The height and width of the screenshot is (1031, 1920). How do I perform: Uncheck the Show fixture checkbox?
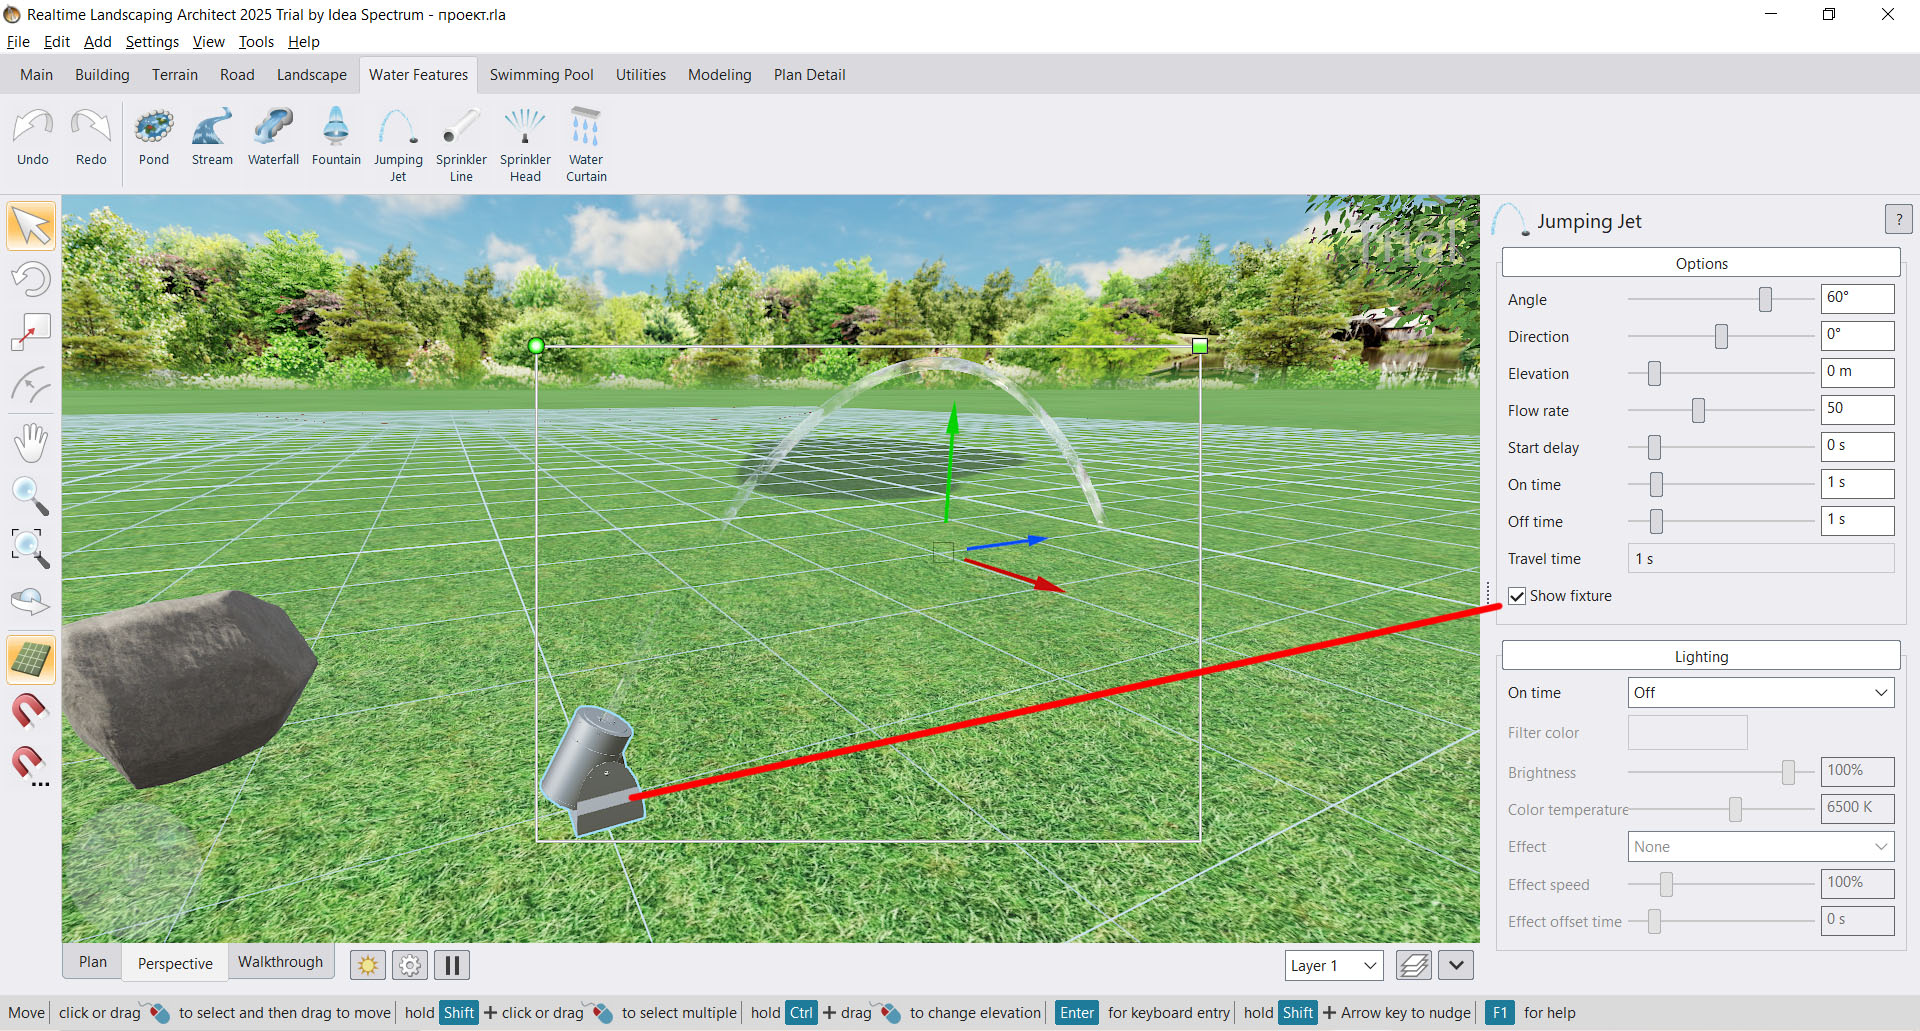(1517, 596)
